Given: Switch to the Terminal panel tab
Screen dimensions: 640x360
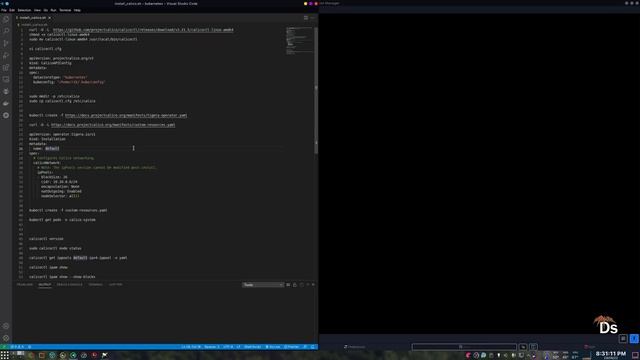Looking at the screenshot, I should point(96,284).
